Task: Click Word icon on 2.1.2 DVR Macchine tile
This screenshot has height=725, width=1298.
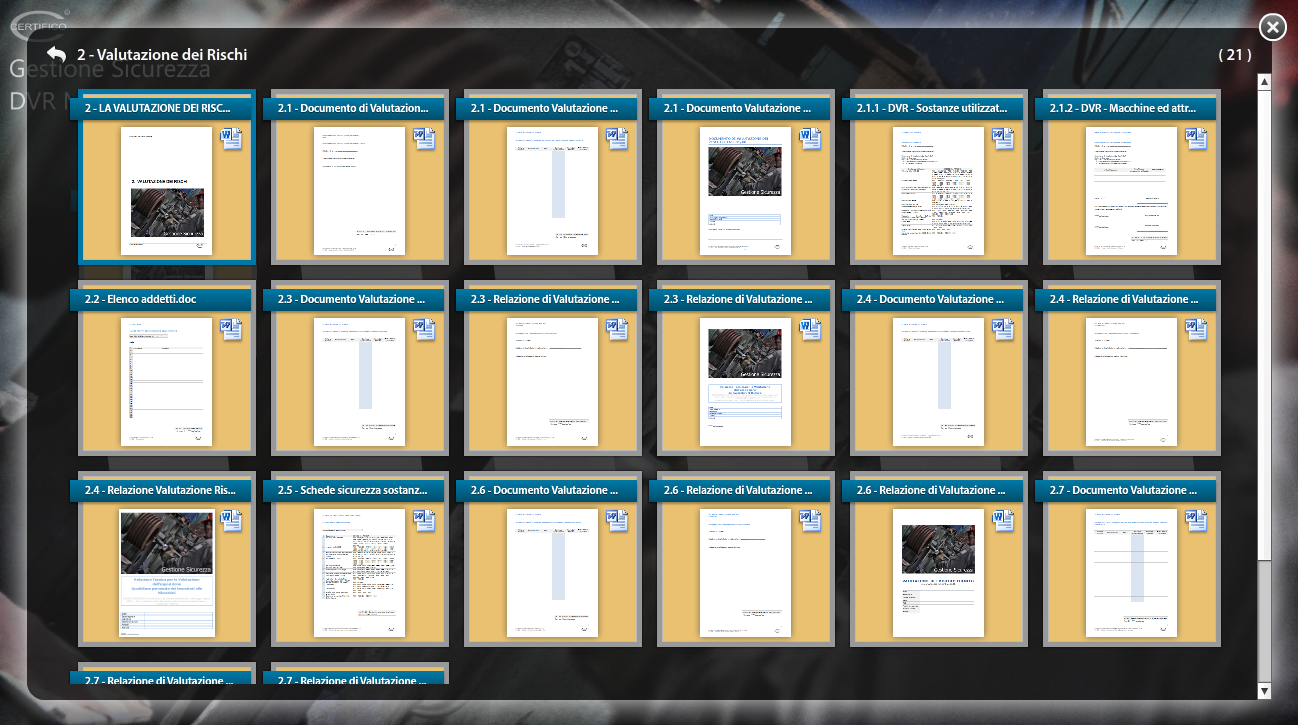Action: click(1196, 138)
